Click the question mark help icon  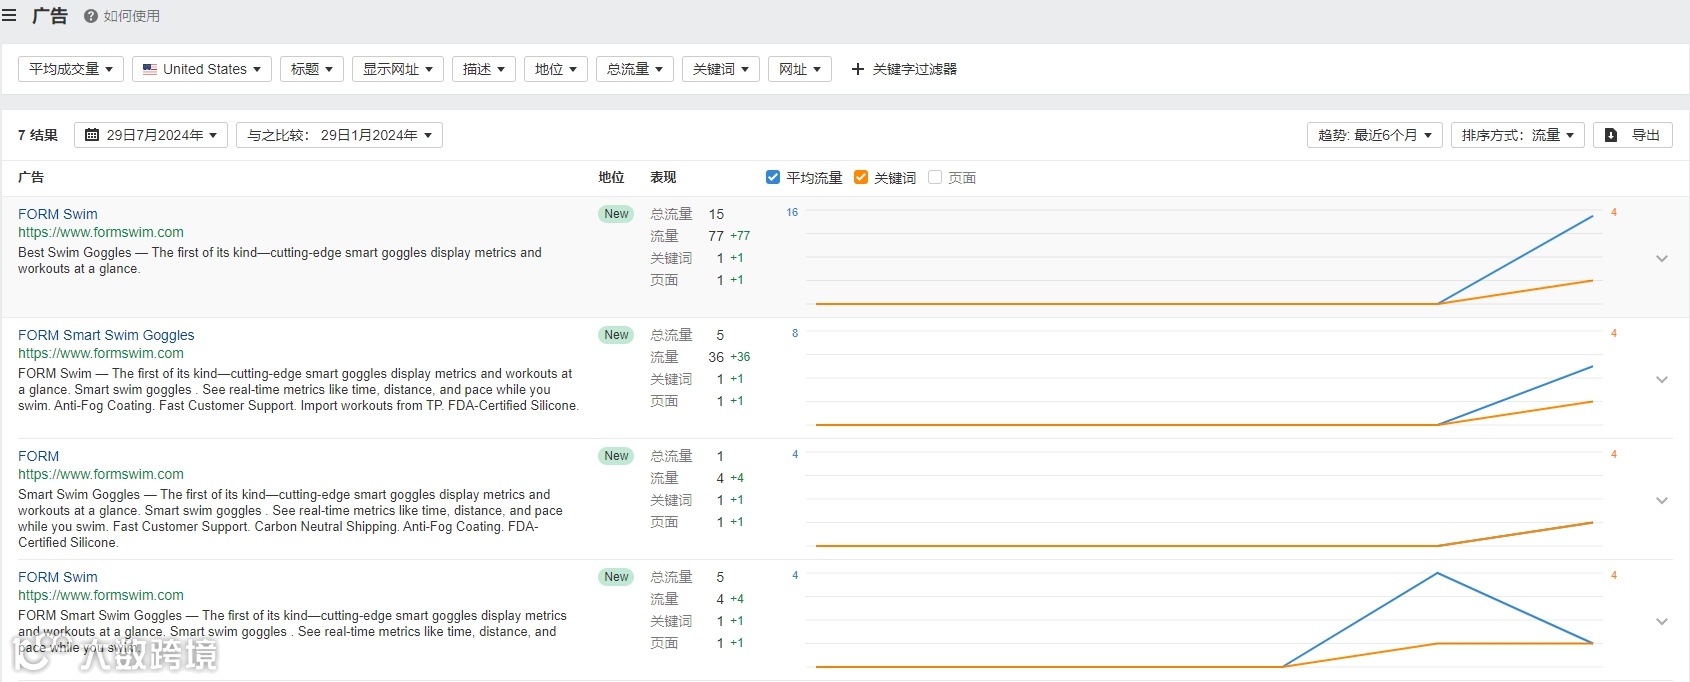coord(91,16)
